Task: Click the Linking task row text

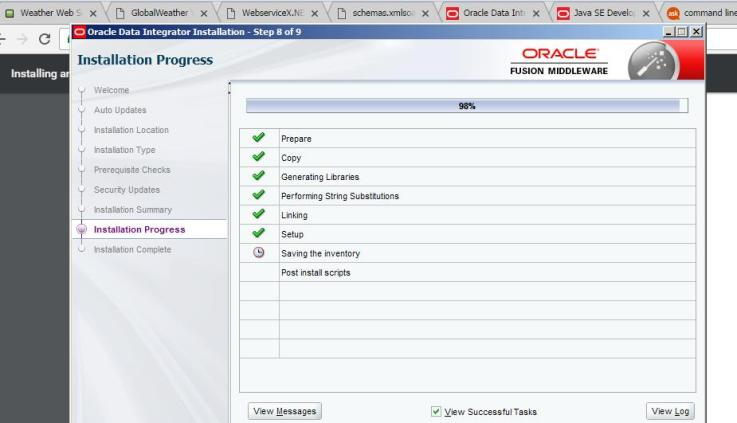Action: point(294,215)
